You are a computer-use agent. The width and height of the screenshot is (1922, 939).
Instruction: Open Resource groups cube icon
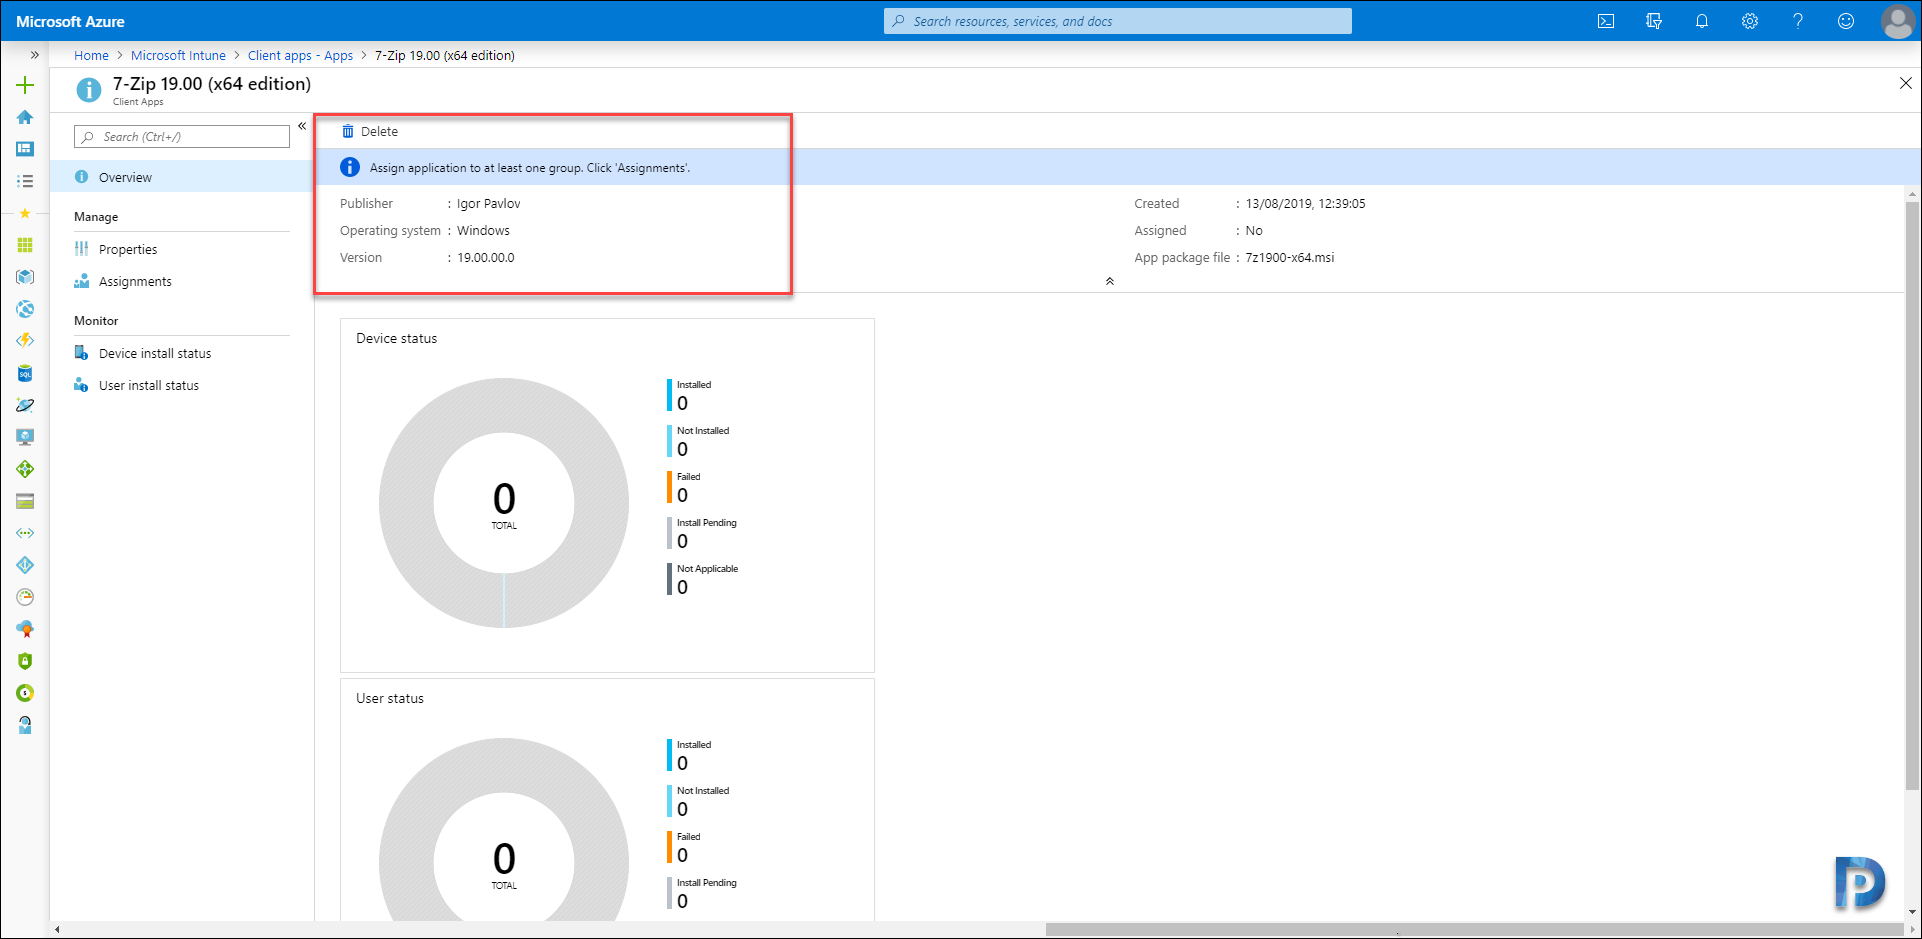tap(25, 277)
